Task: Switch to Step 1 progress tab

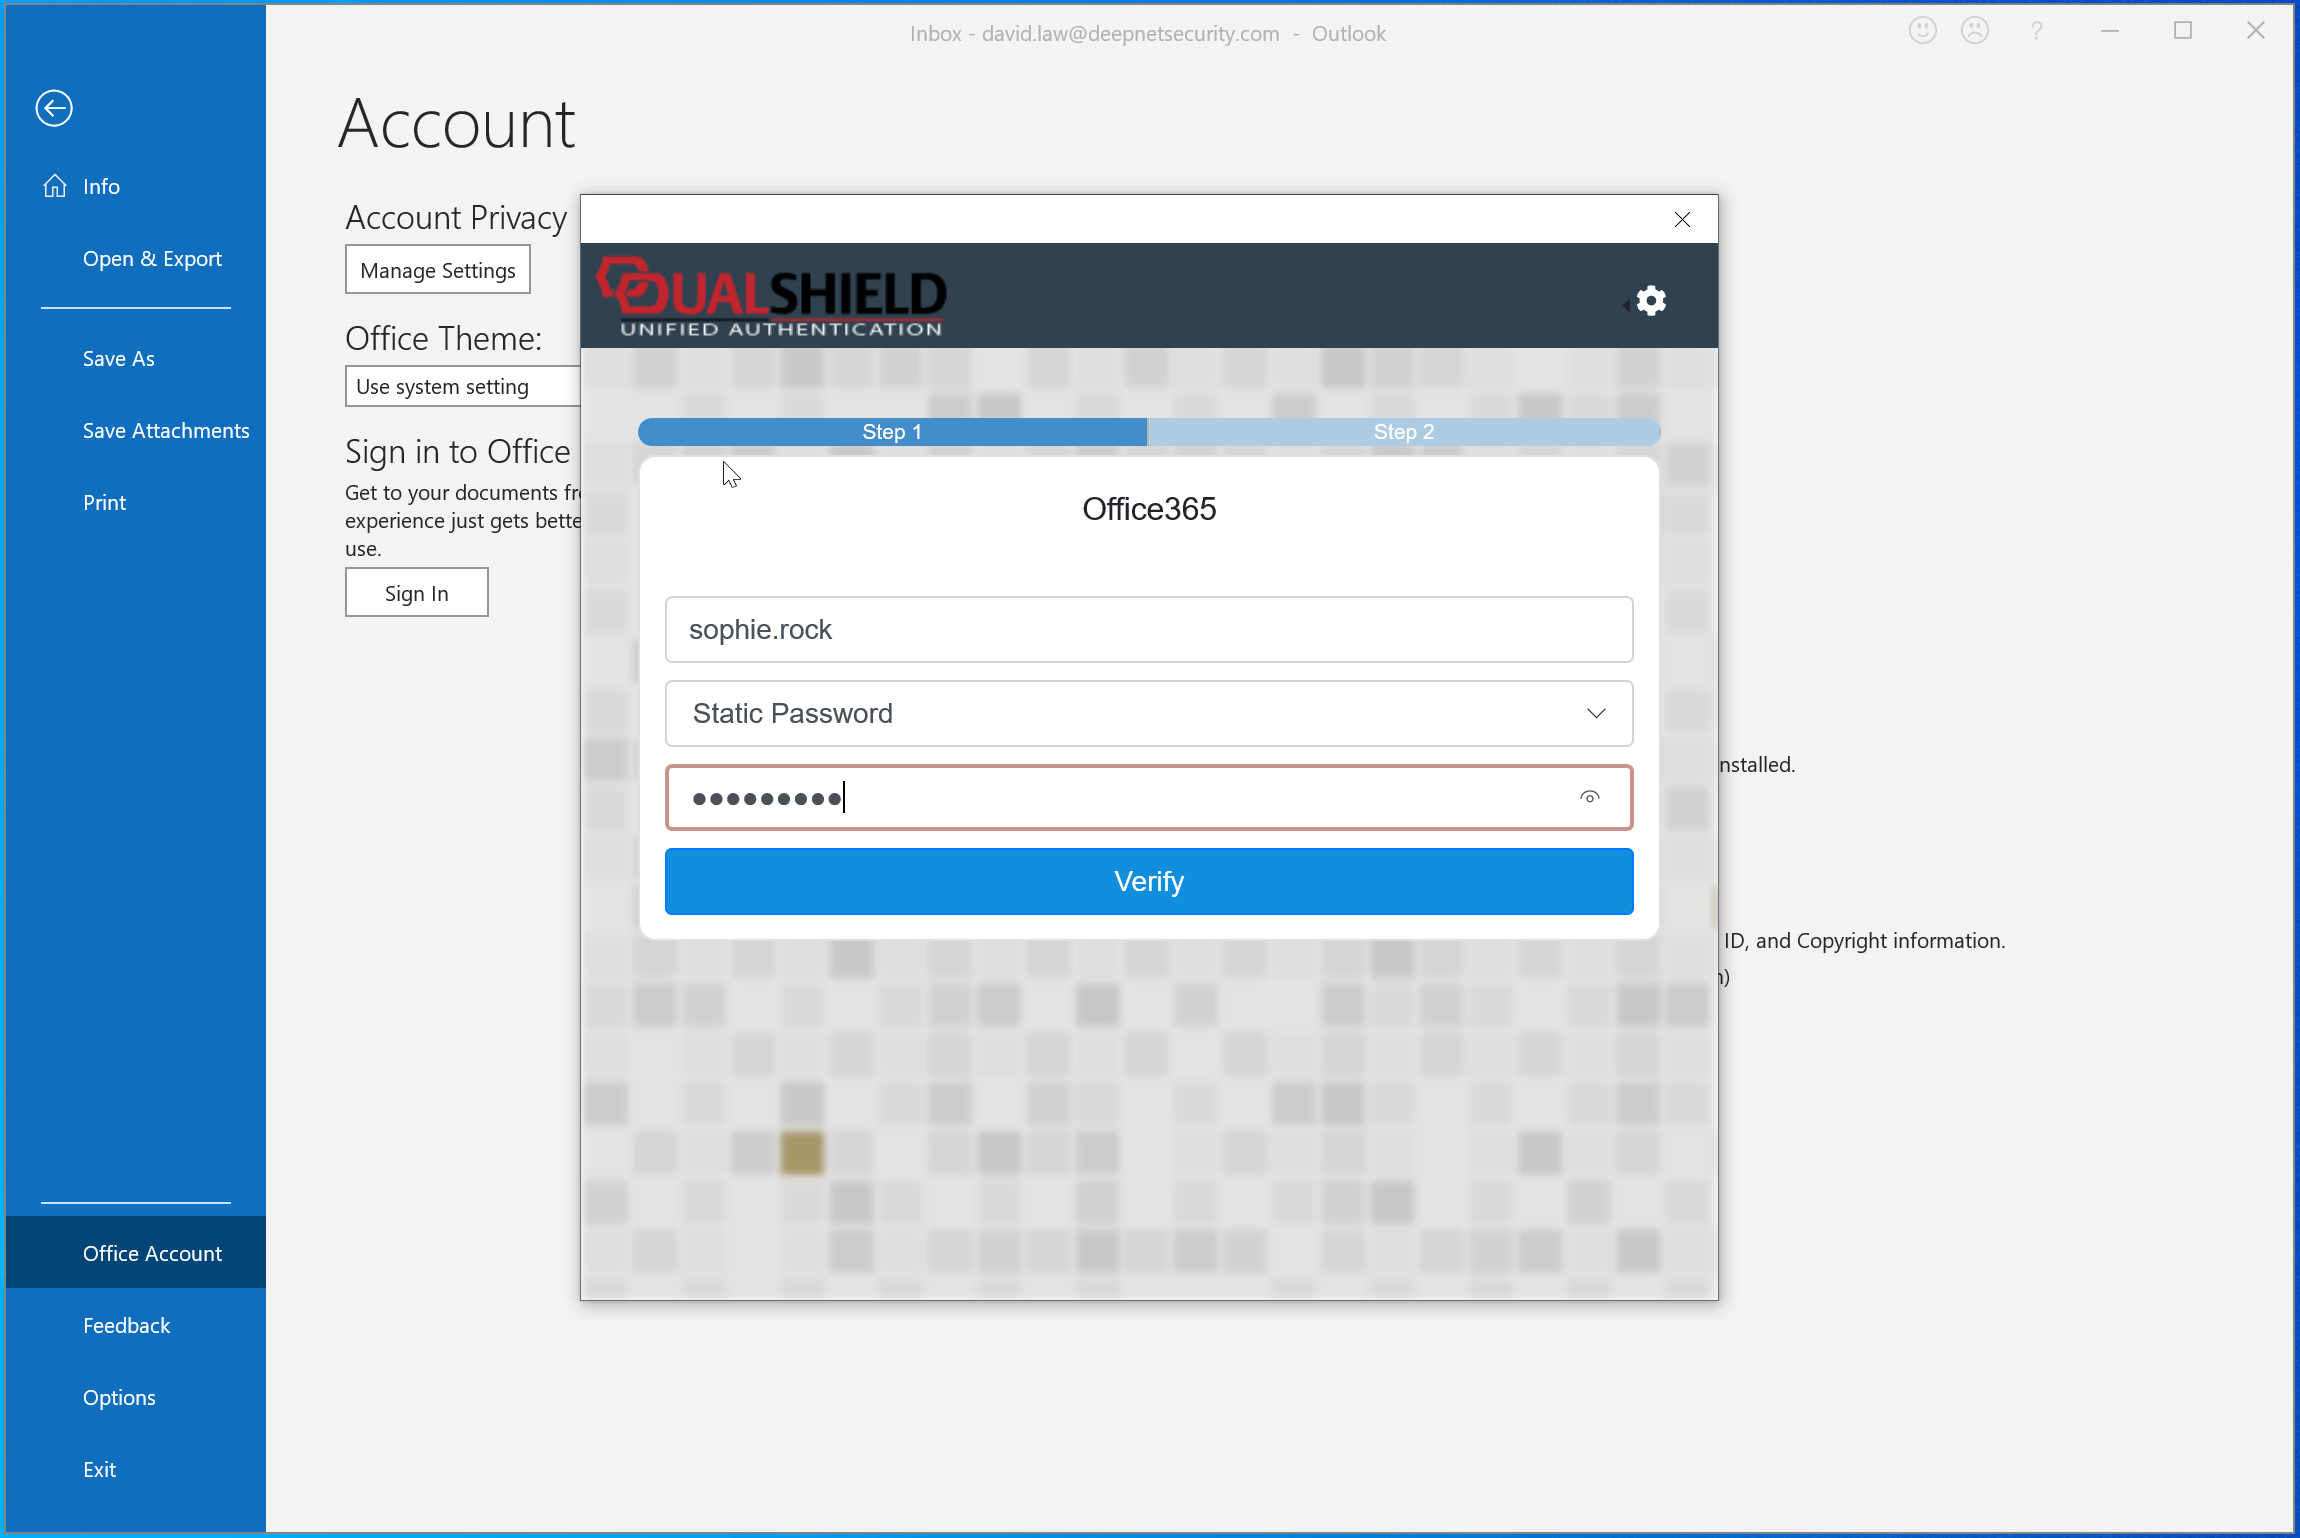Action: 892,432
